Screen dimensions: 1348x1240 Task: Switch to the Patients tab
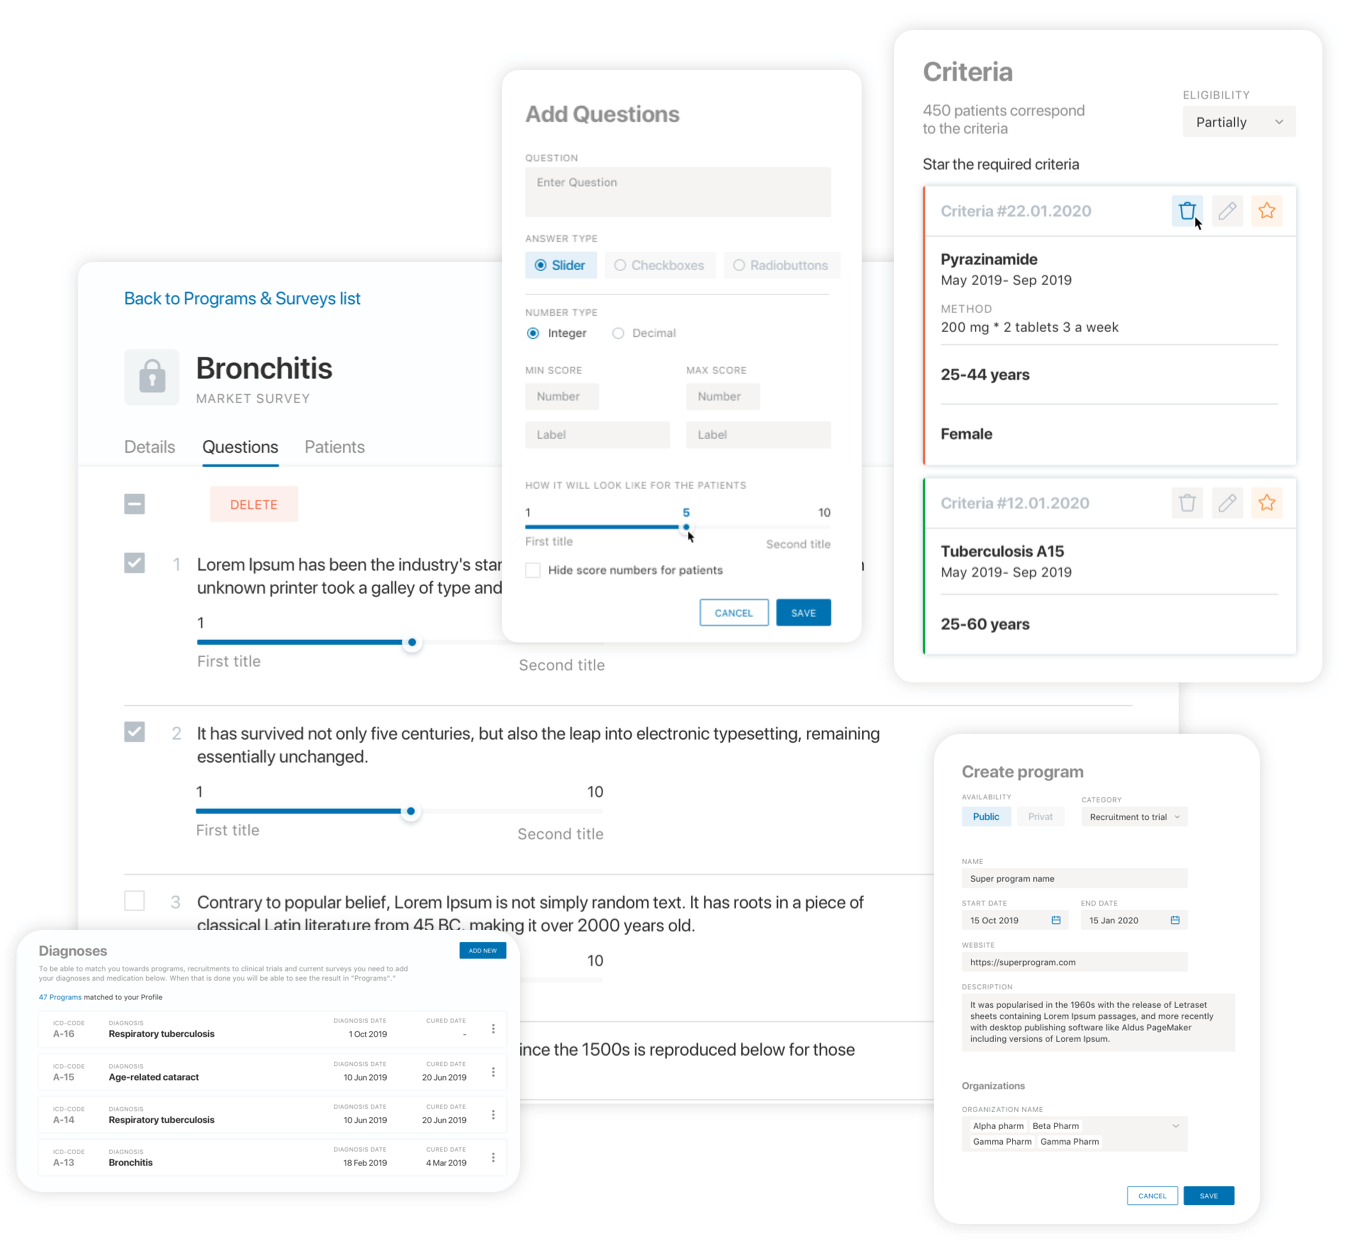point(334,447)
